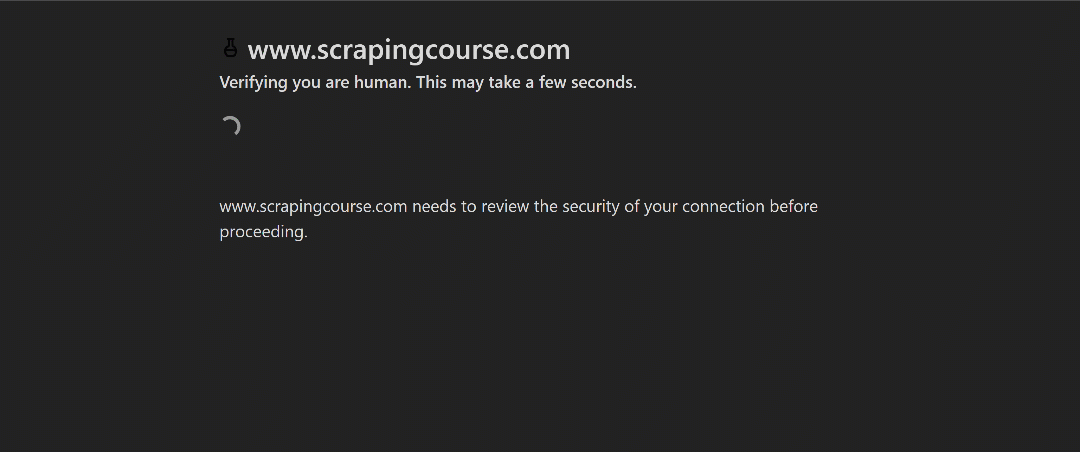Click the domain name in the bottom paragraph
The width and height of the screenshot is (1080, 452).
click(313, 207)
